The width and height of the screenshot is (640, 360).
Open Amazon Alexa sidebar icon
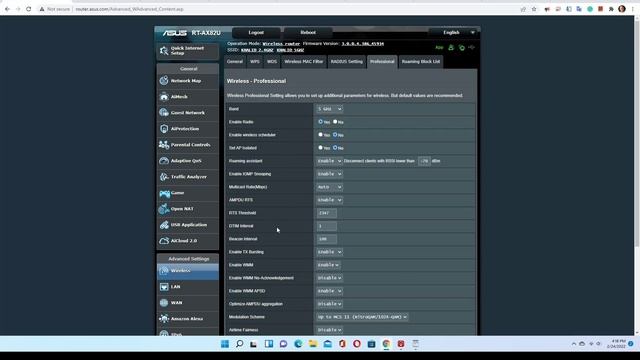point(164,319)
